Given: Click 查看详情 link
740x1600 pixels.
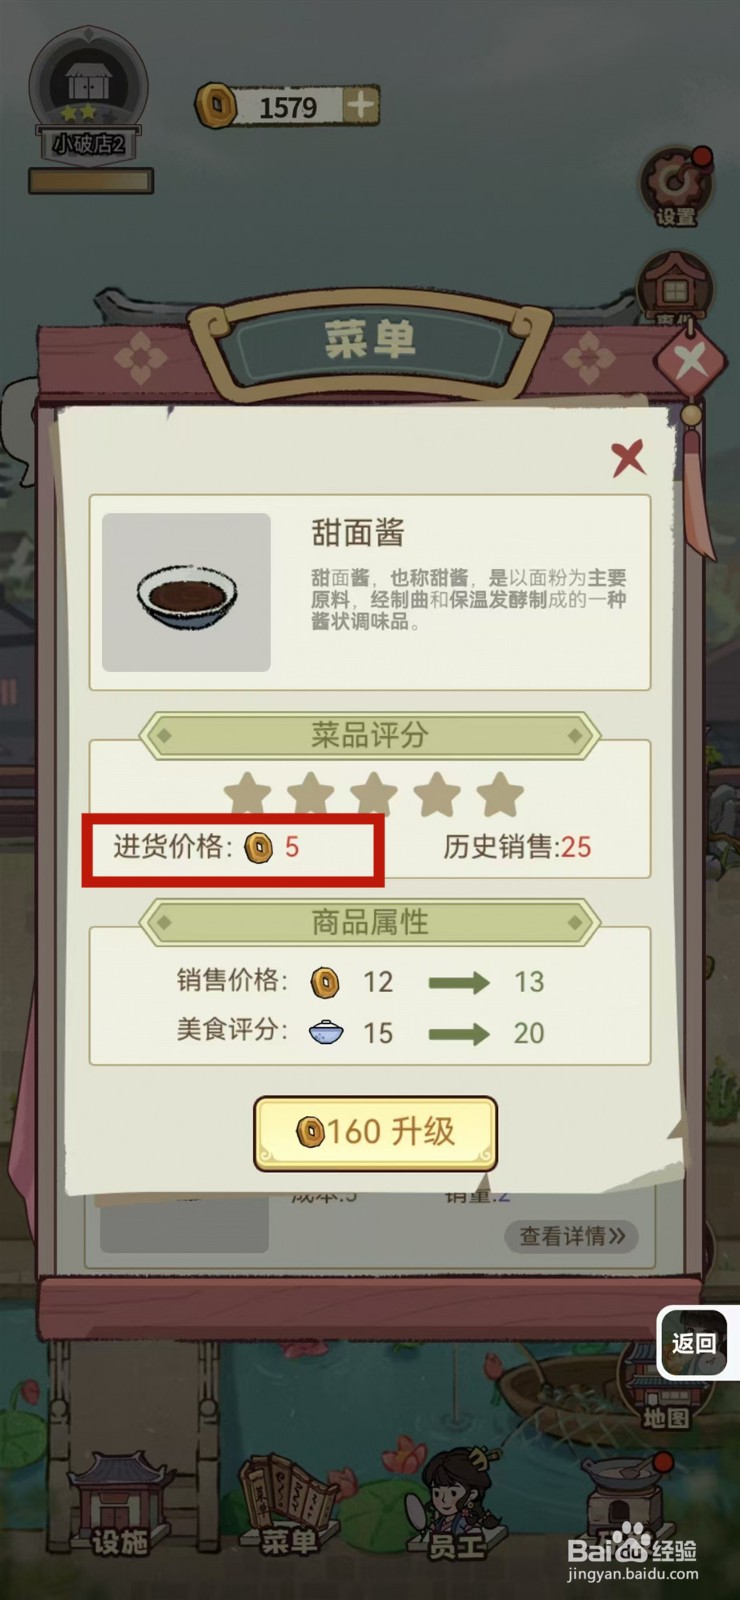Looking at the screenshot, I should click(x=572, y=1236).
